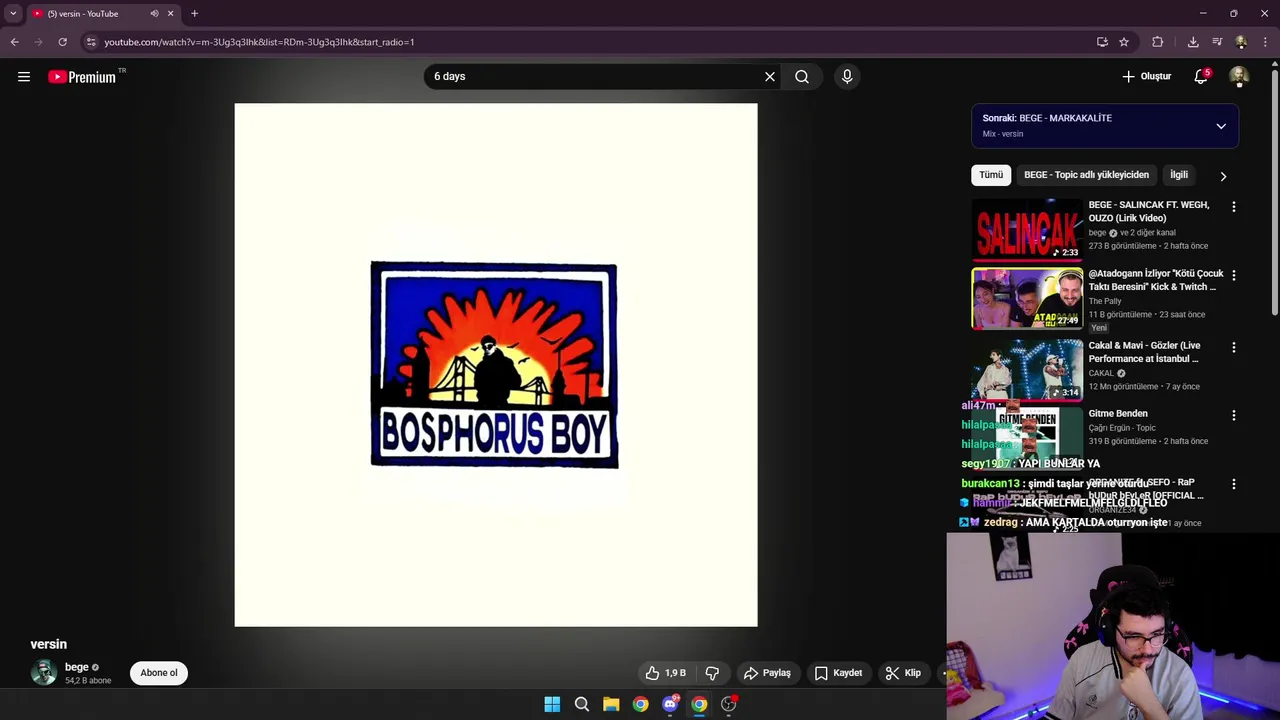Open options for BEGE - SALINCAK video
This screenshot has width=1280, height=720.
pos(1234,207)
